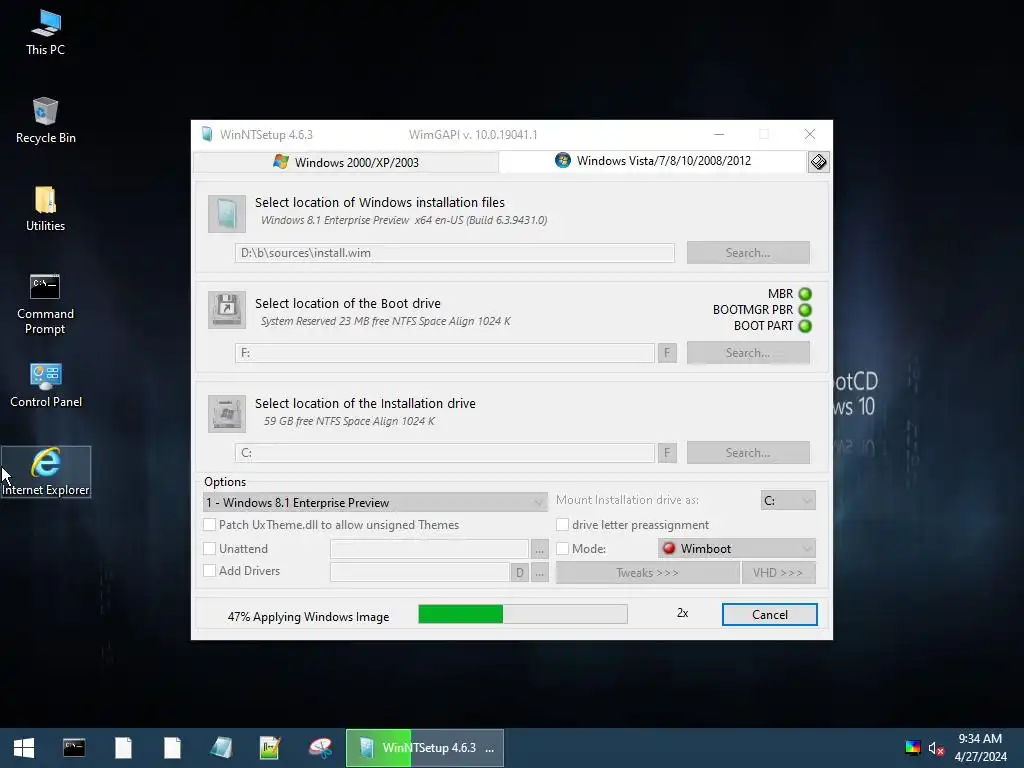Click the Unattend file browse button

tap(539, 549)
